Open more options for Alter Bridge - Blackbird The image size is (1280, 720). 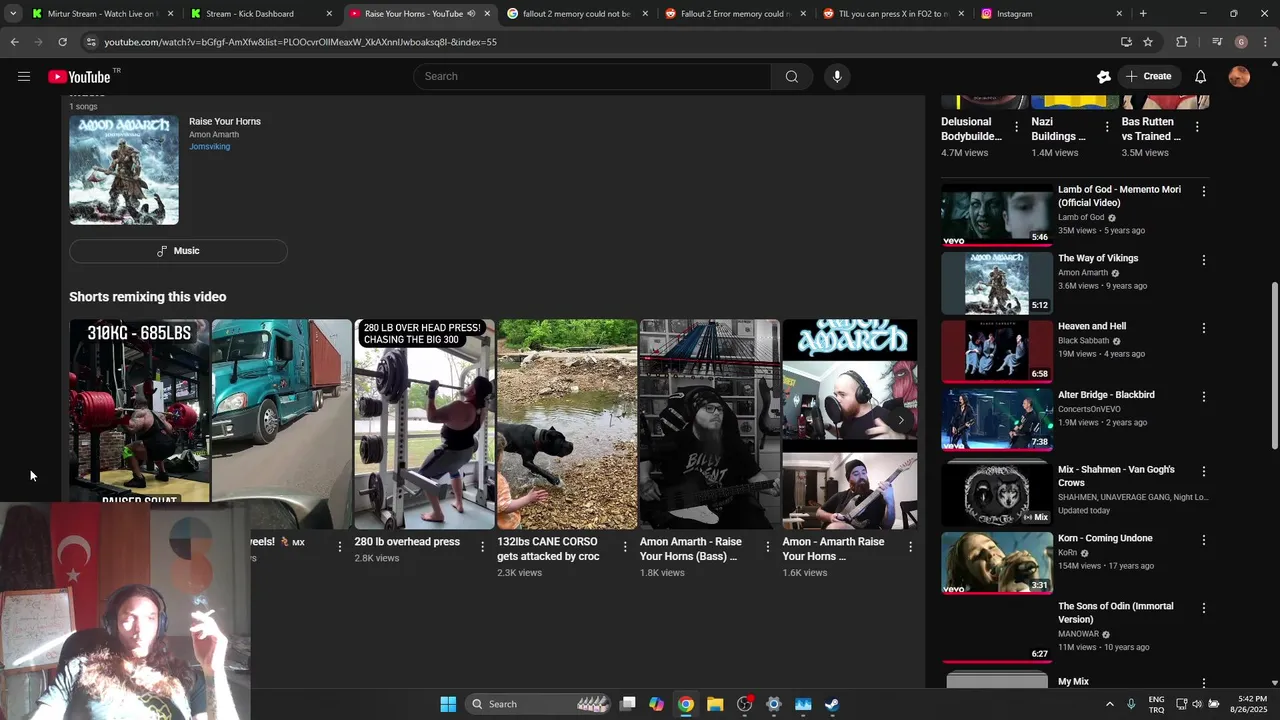pos(1204,397)
